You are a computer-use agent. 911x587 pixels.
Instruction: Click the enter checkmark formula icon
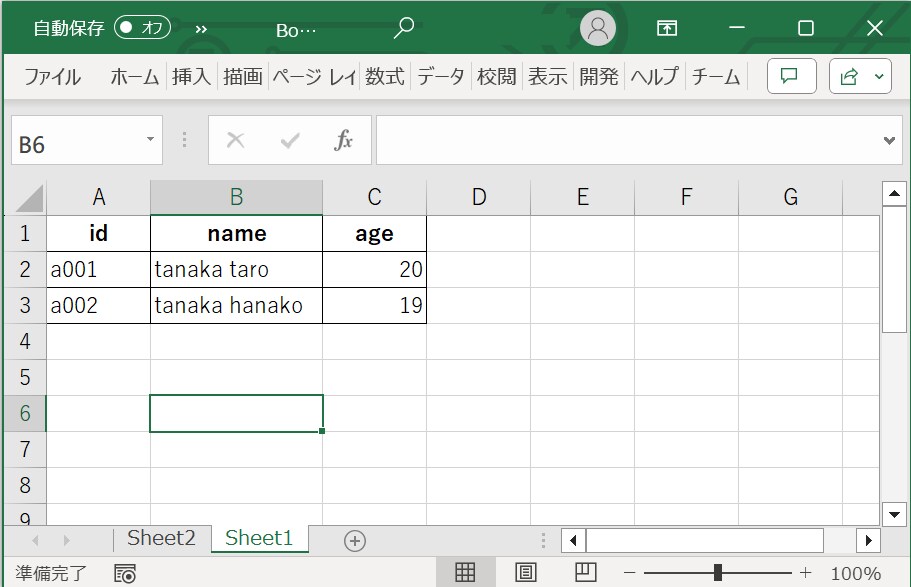click(x=289, y=140)
